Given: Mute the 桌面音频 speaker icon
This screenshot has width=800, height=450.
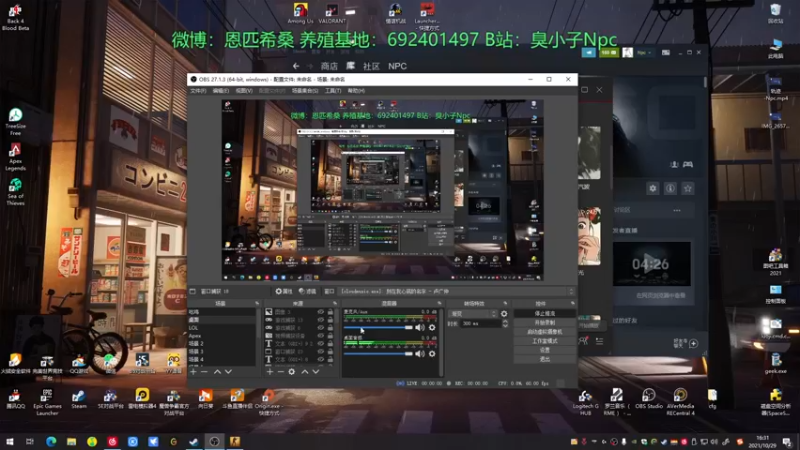Looking at the screenshot, I should click(420, 354).
